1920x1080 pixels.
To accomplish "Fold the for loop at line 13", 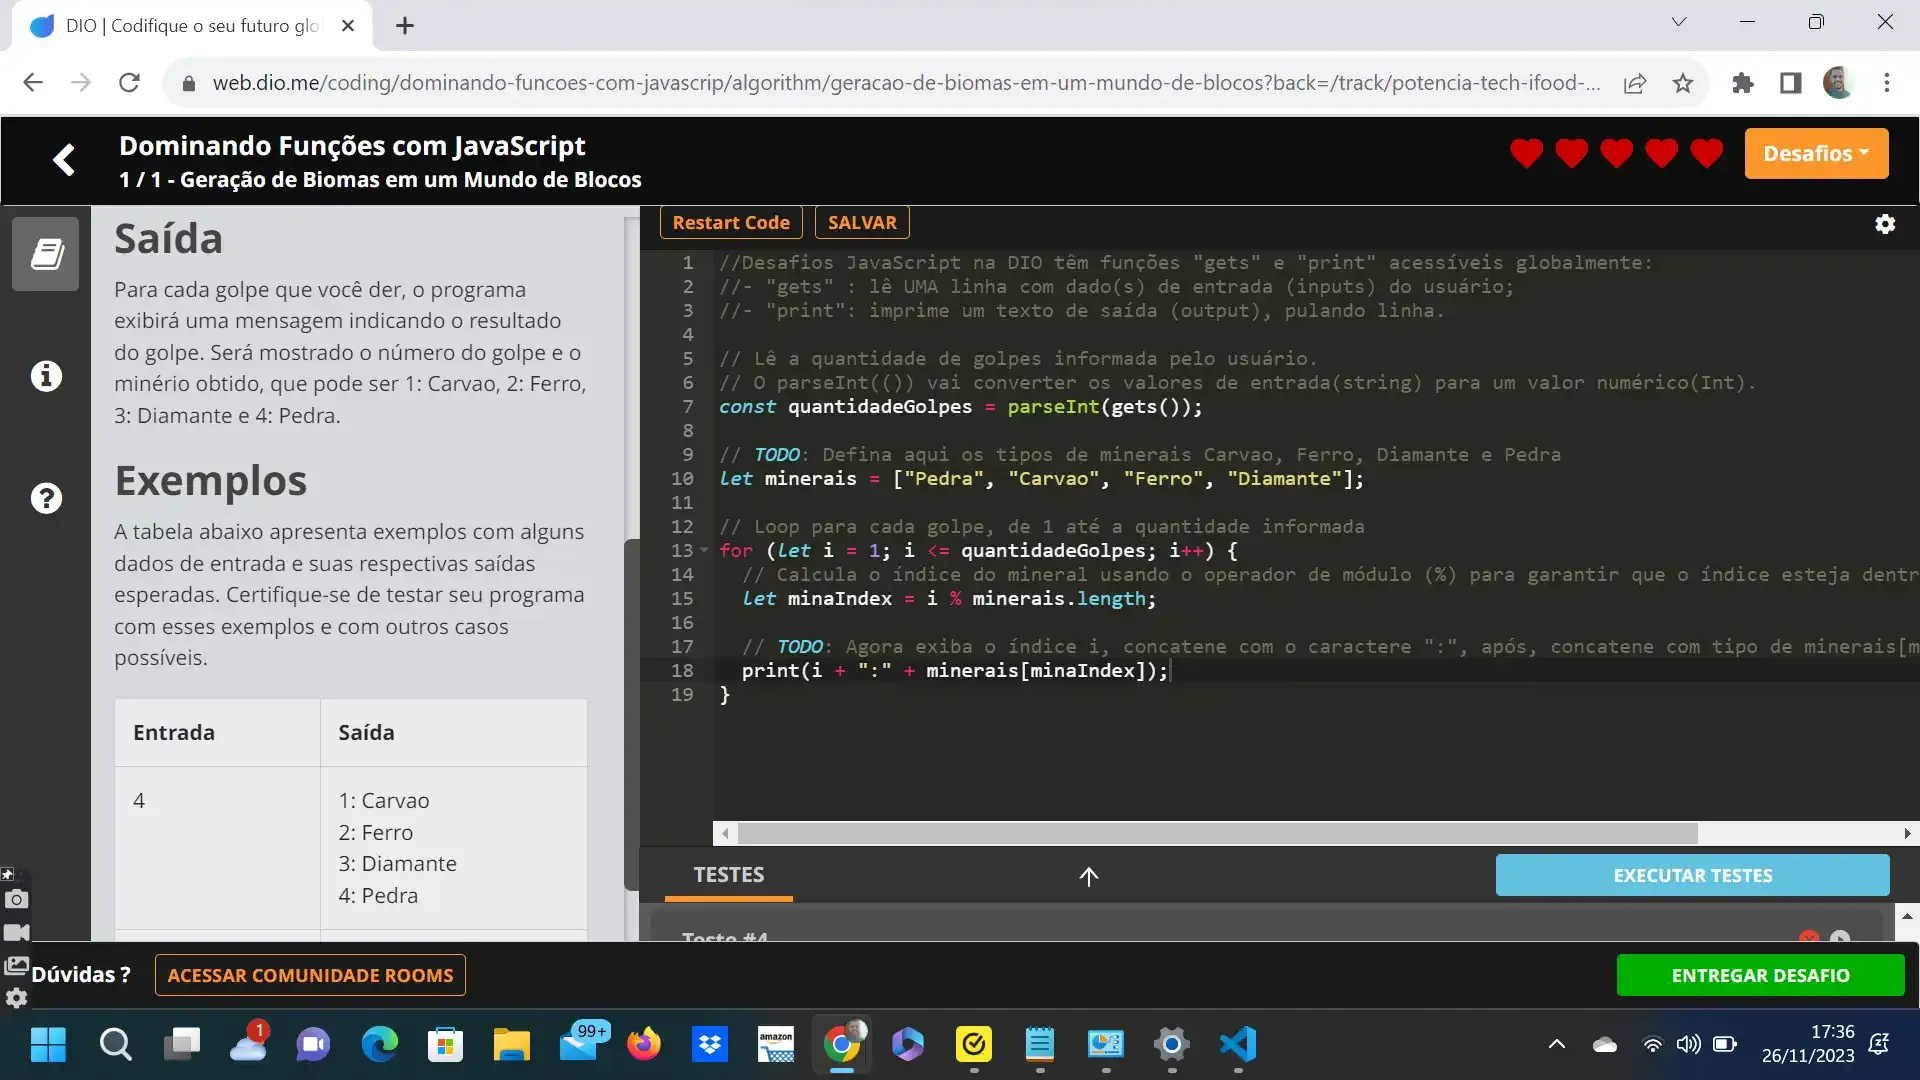I will (704, 551).
